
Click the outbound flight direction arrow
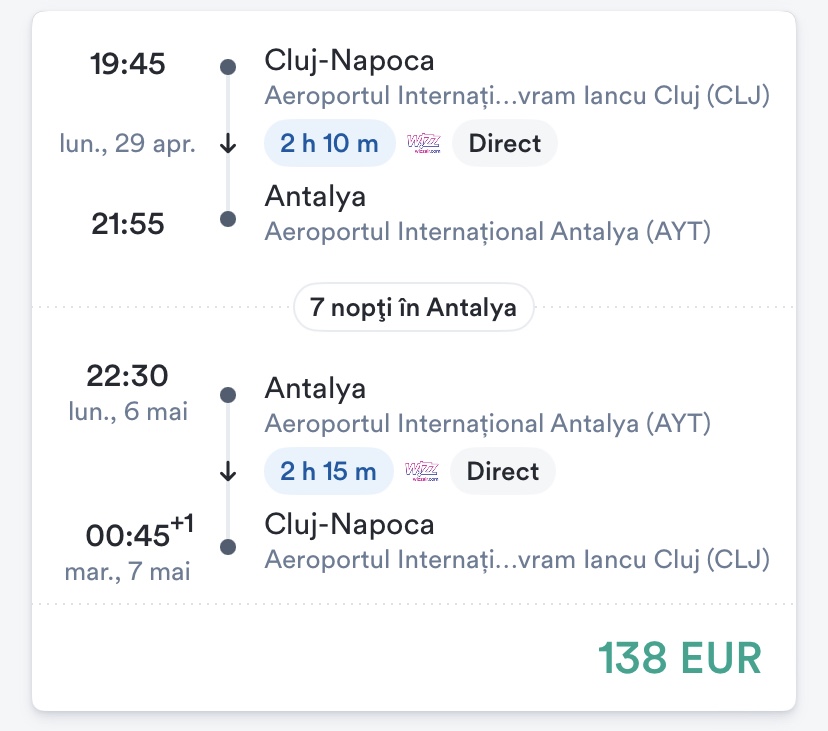[228, 144]
